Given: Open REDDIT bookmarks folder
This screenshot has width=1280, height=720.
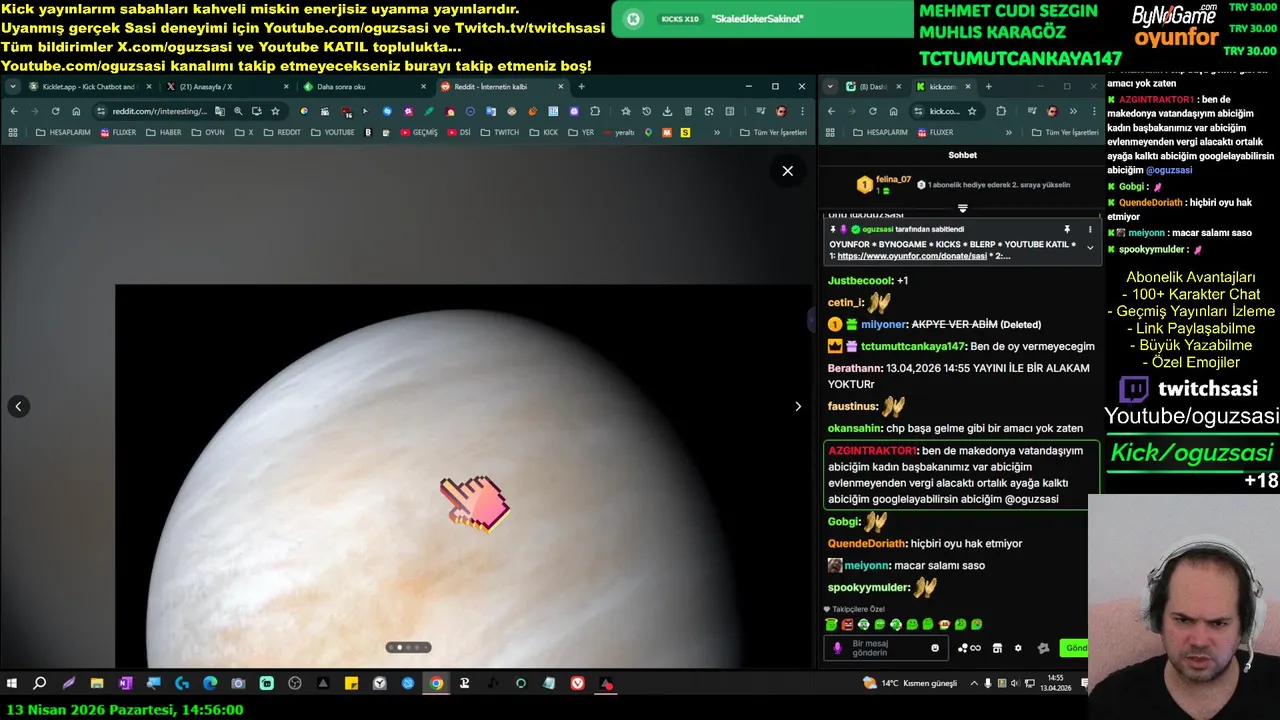Looking at the screenshot, I should pos(282,132).
